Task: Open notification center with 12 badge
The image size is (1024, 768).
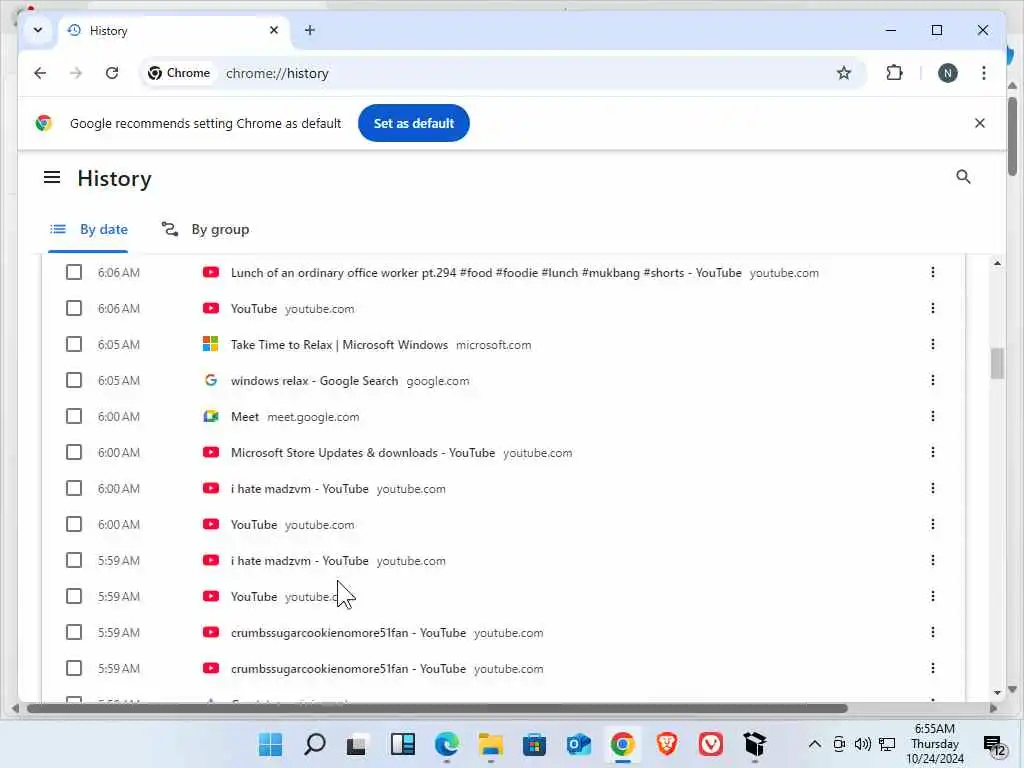Action: [x=995, y=745]
